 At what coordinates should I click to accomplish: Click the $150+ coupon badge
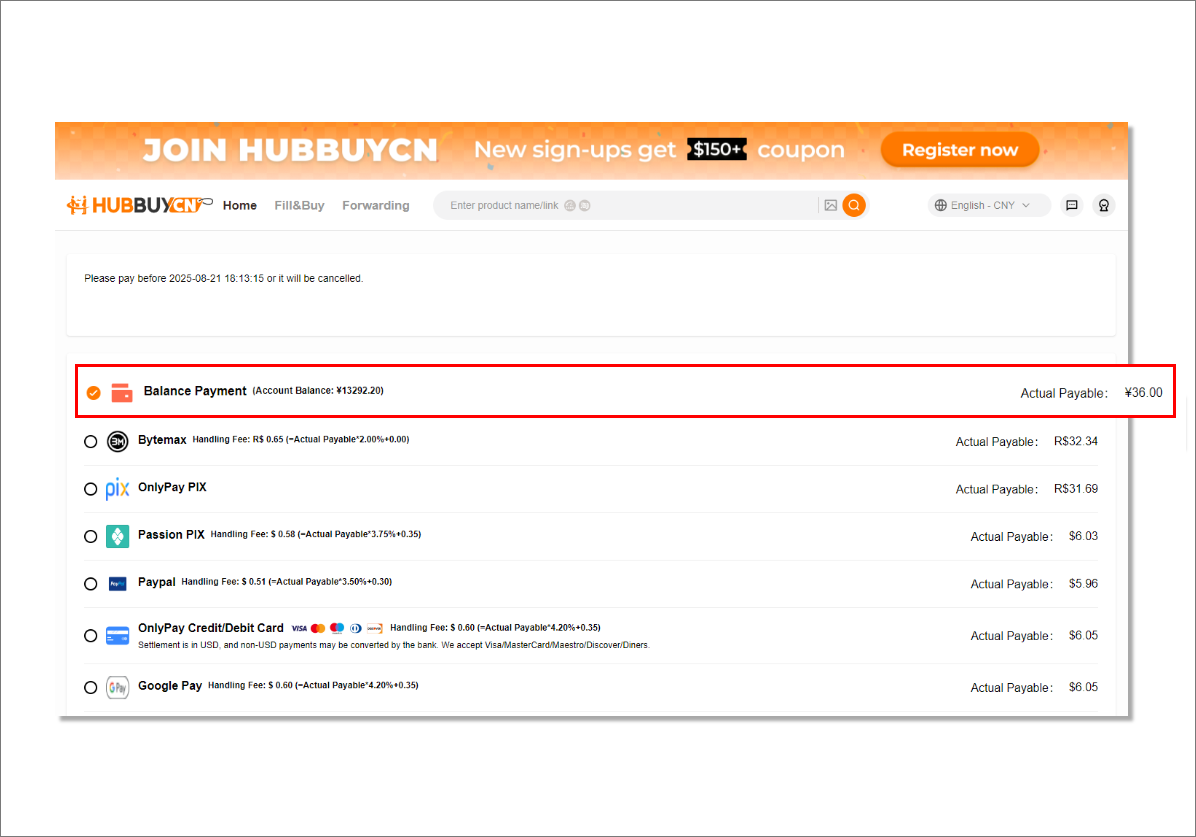(718, 150)
